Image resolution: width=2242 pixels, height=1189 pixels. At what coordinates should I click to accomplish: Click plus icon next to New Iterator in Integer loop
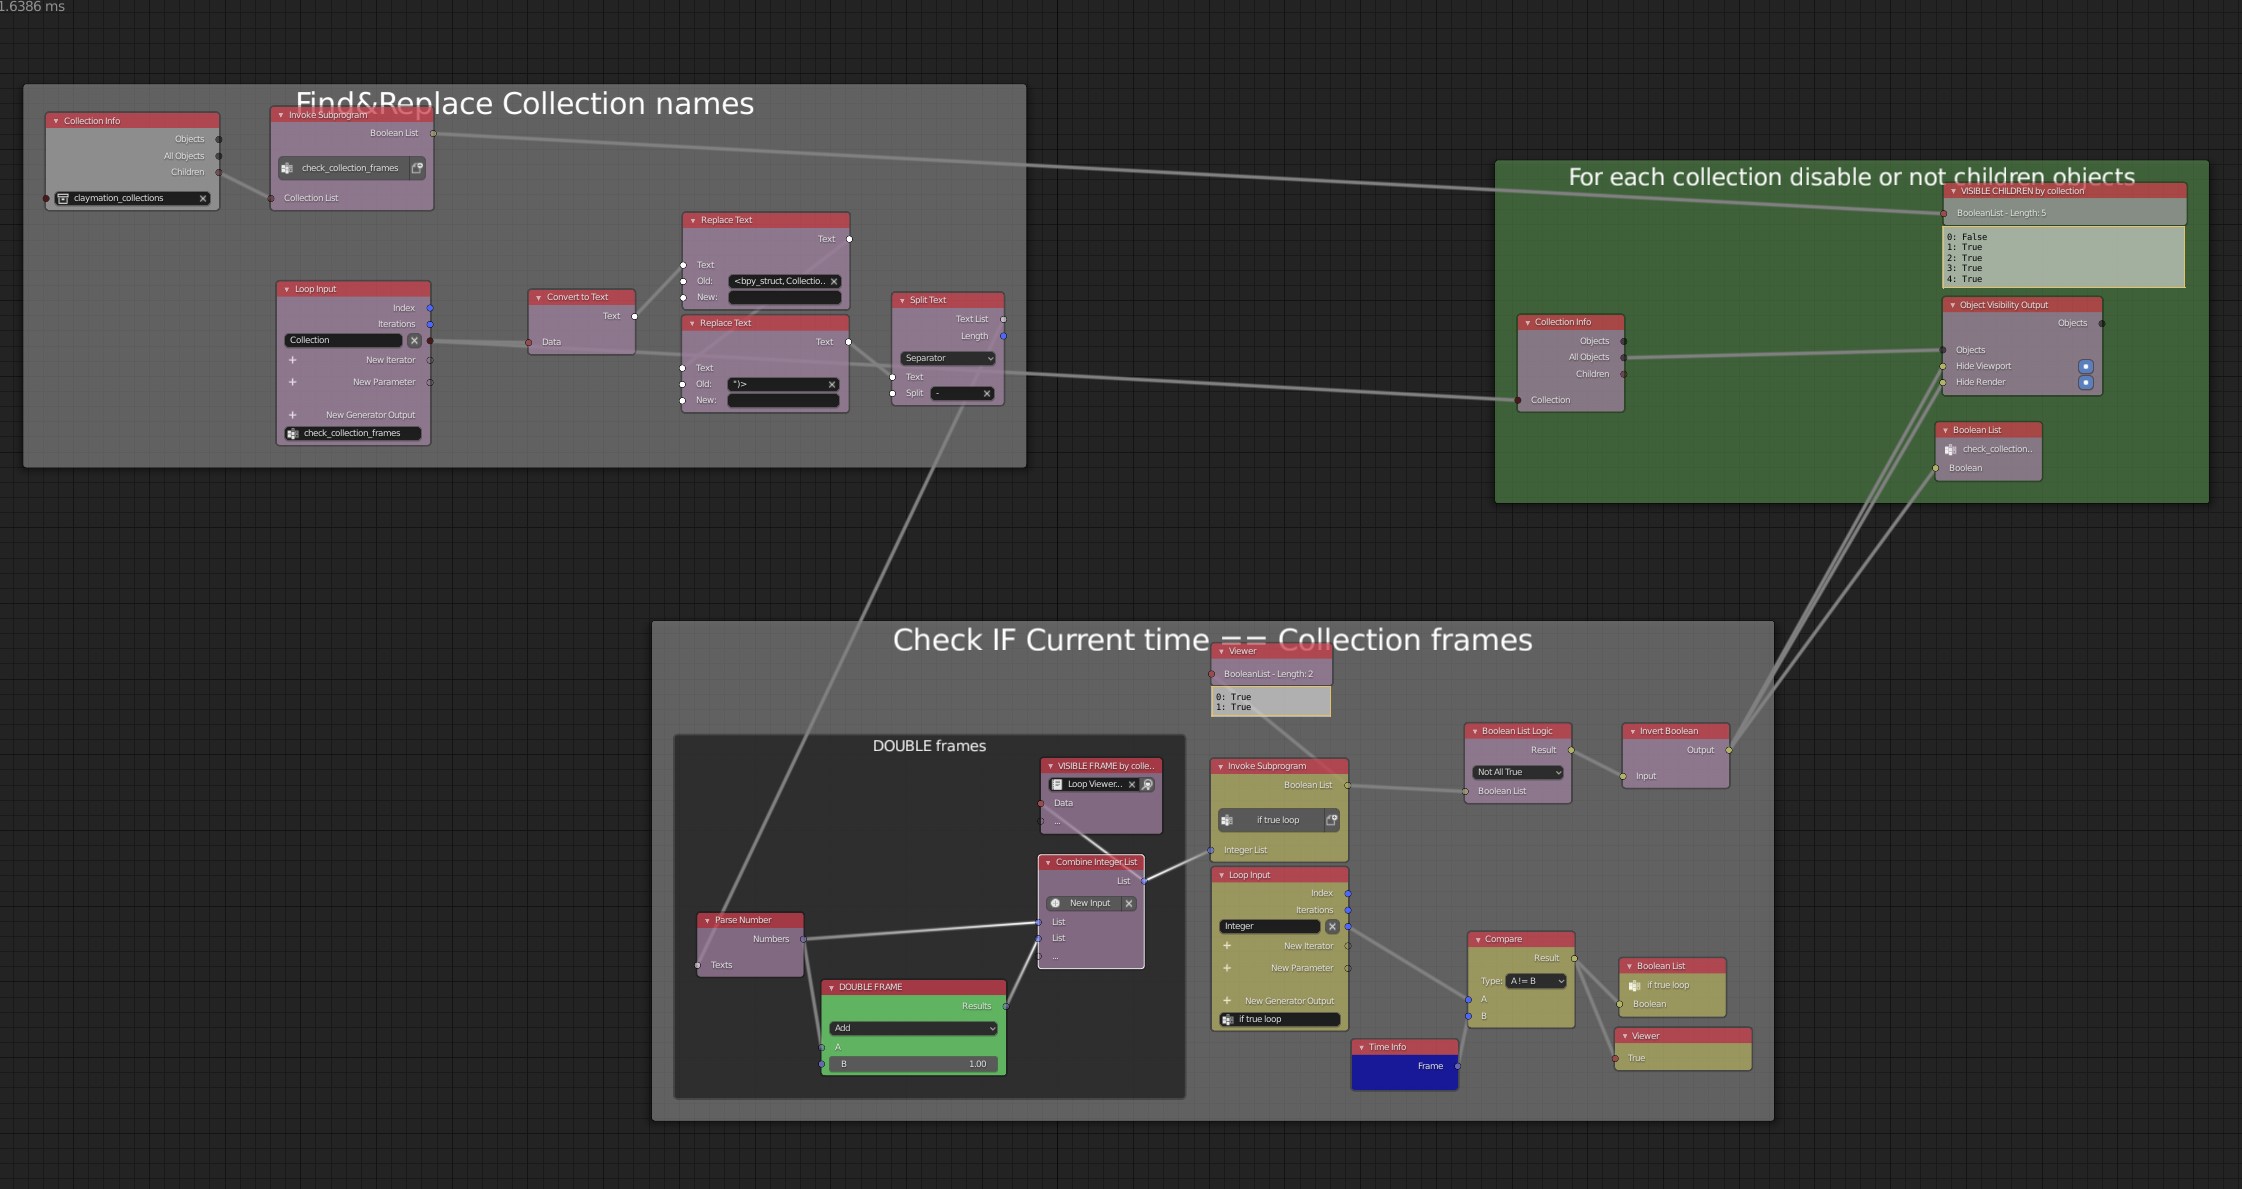click(x=1227, y=946)
